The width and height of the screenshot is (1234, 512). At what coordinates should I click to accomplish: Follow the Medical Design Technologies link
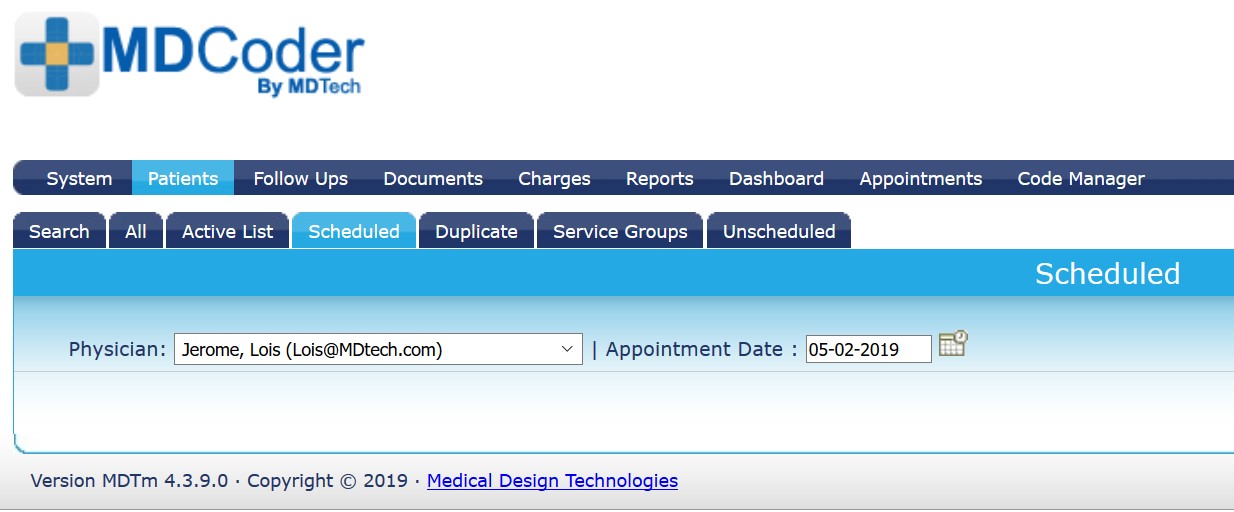point(552,481)
